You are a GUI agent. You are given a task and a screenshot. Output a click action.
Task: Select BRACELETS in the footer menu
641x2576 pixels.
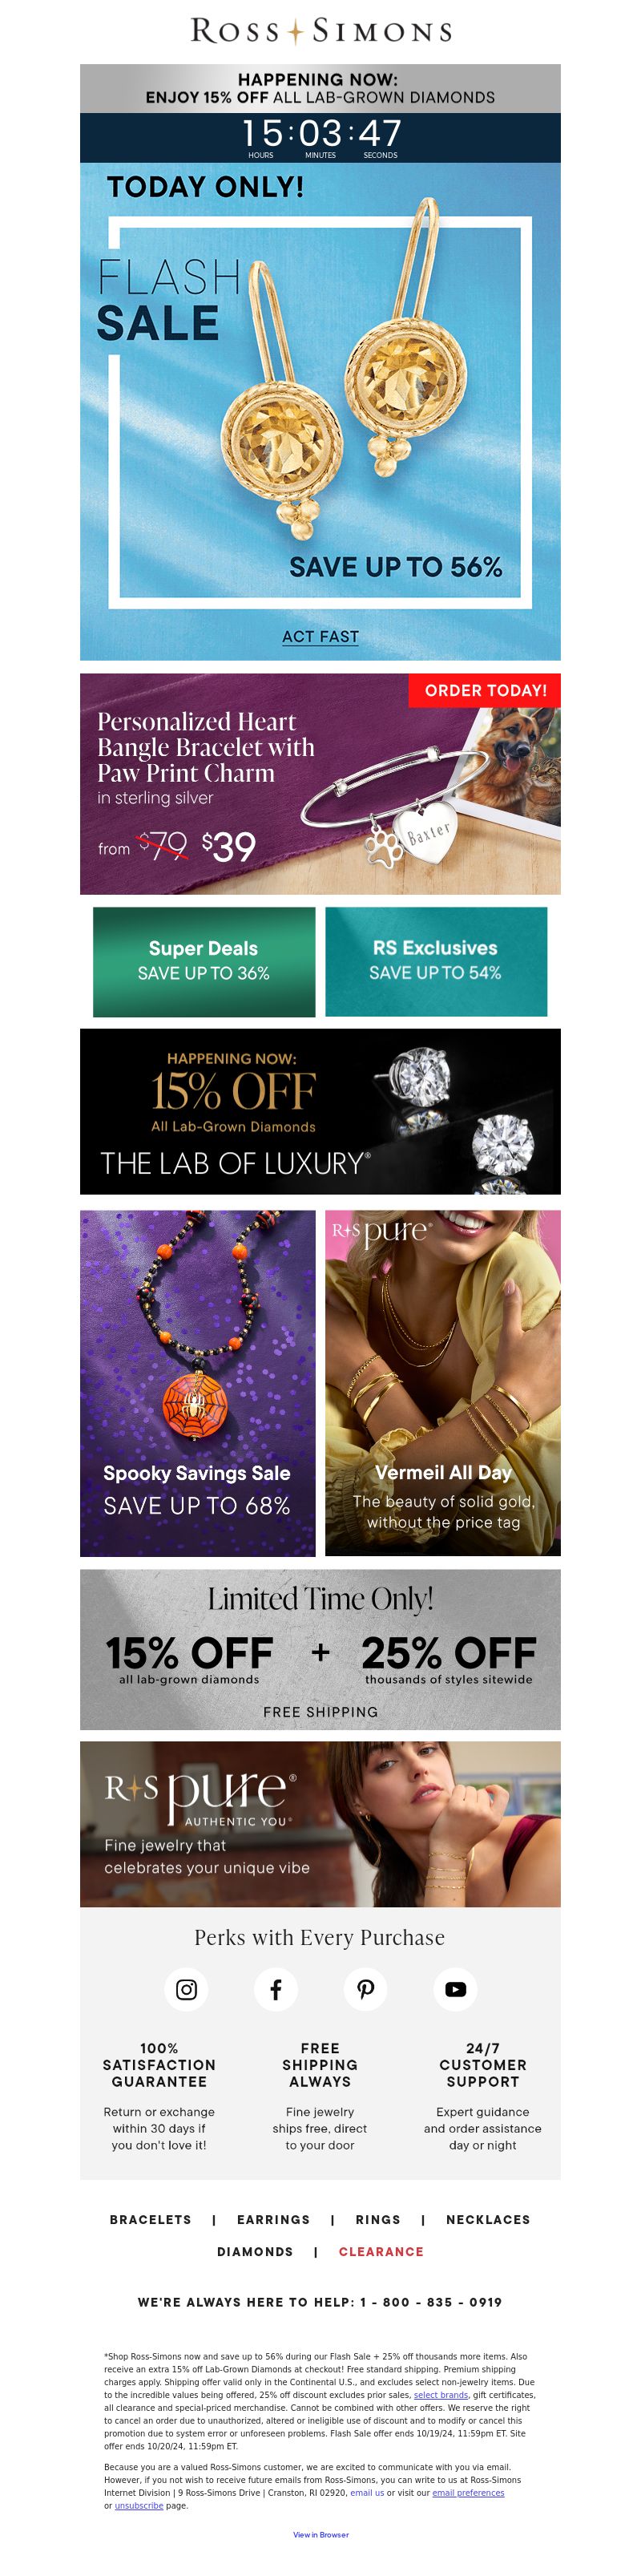(x=150, y=2219)
